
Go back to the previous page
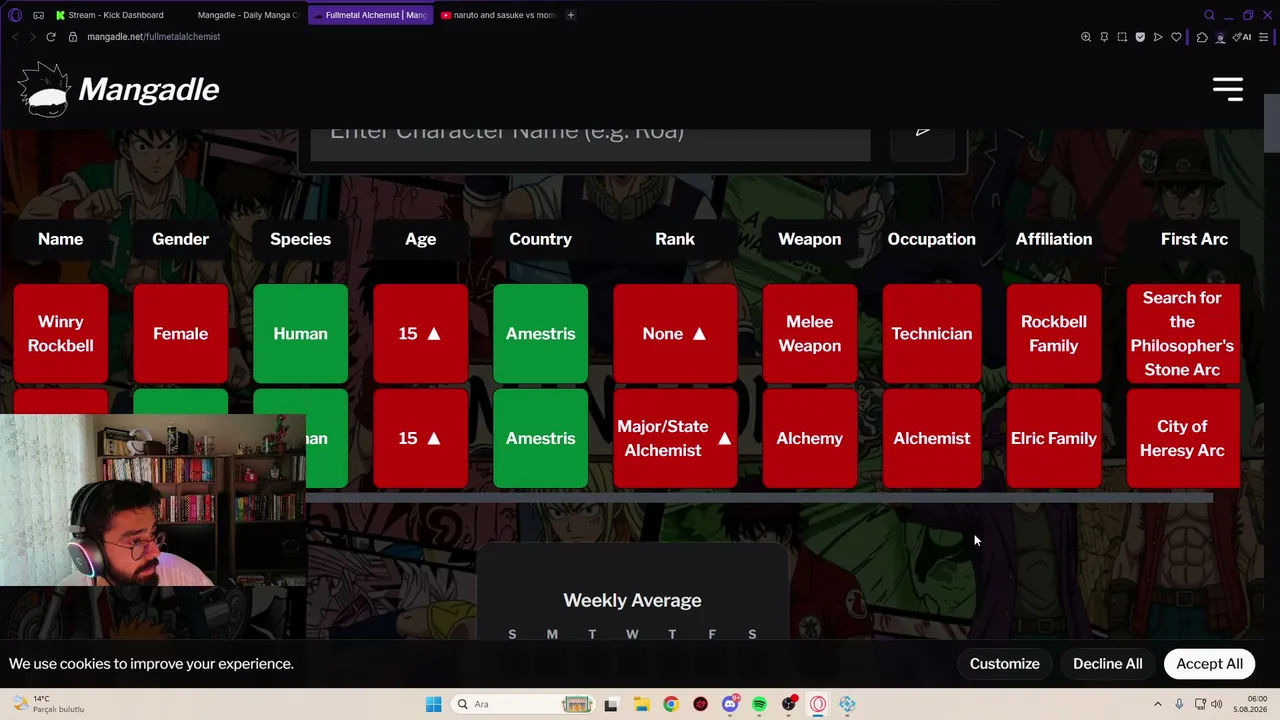14,37
